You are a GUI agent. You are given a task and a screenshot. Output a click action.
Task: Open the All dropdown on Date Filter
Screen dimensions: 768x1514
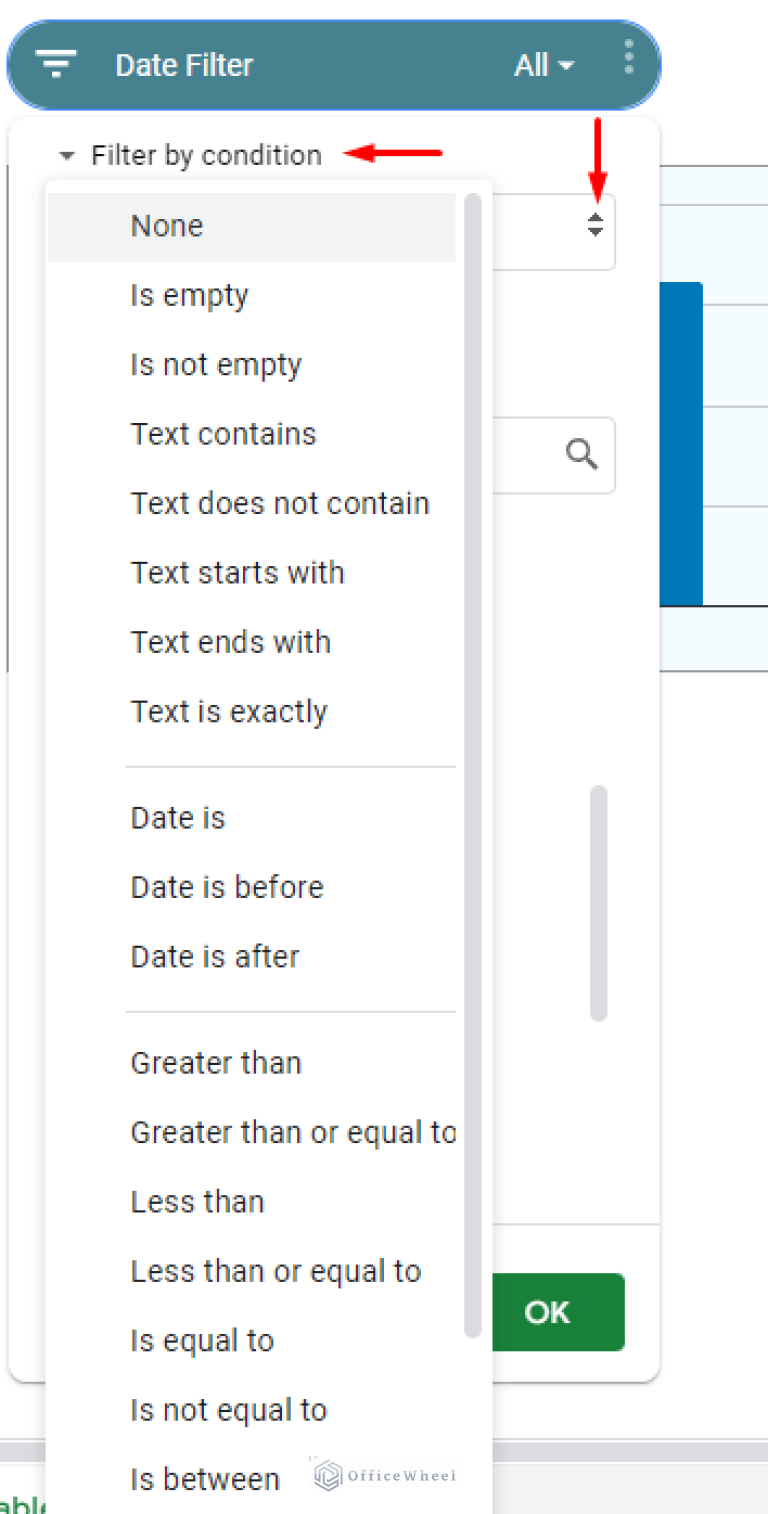coord(544,66)
